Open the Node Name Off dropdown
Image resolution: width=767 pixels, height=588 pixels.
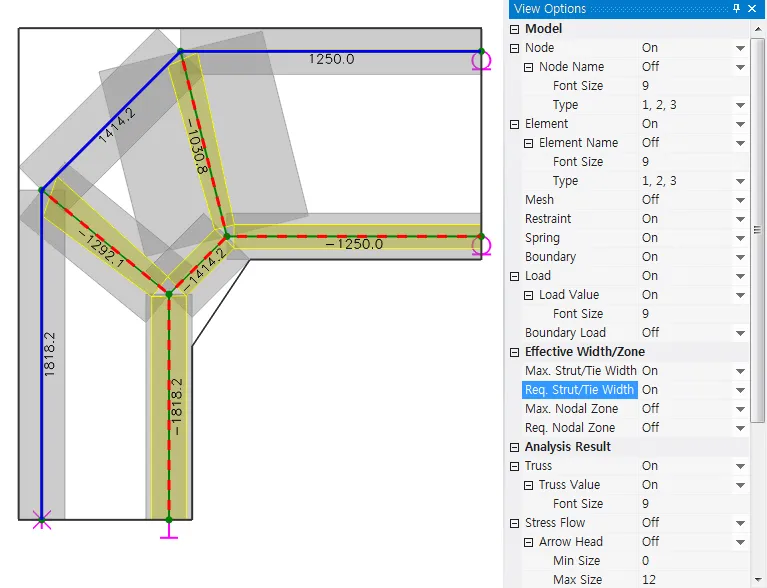pos(740,68)
